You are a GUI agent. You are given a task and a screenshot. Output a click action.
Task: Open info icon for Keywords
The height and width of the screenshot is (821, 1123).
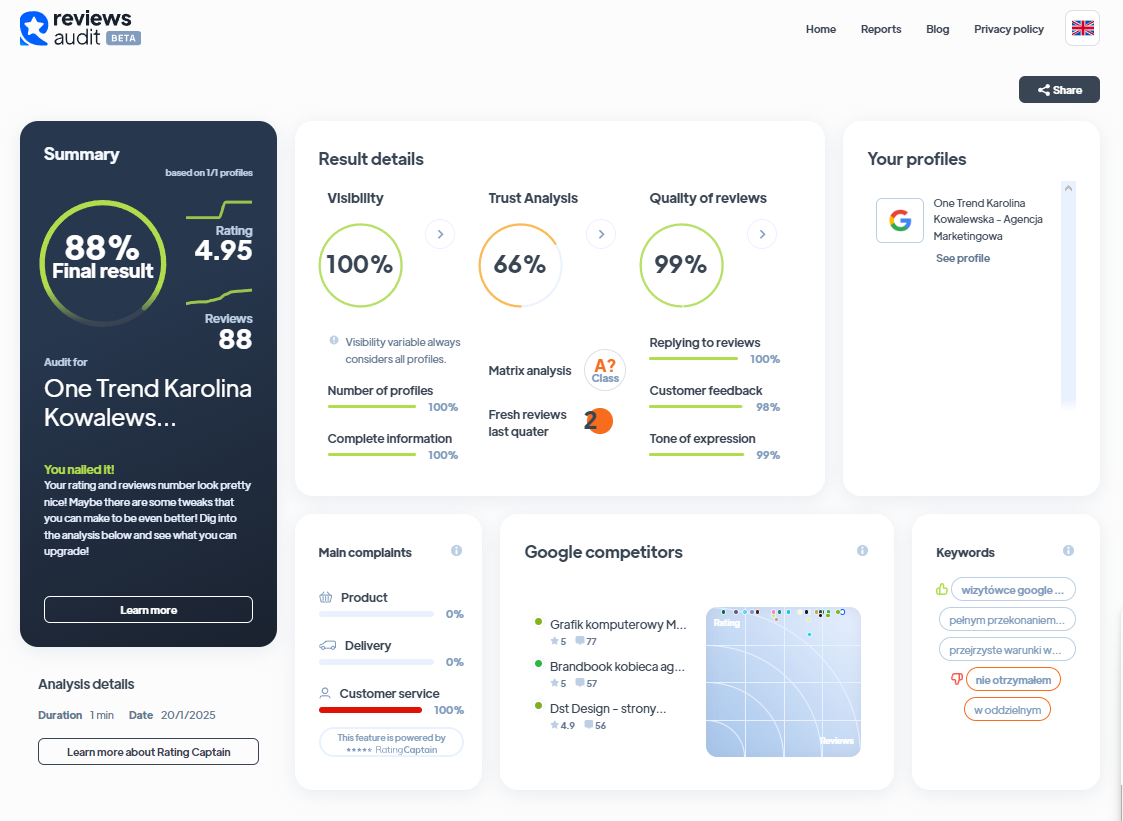[x=1068, y=551]
